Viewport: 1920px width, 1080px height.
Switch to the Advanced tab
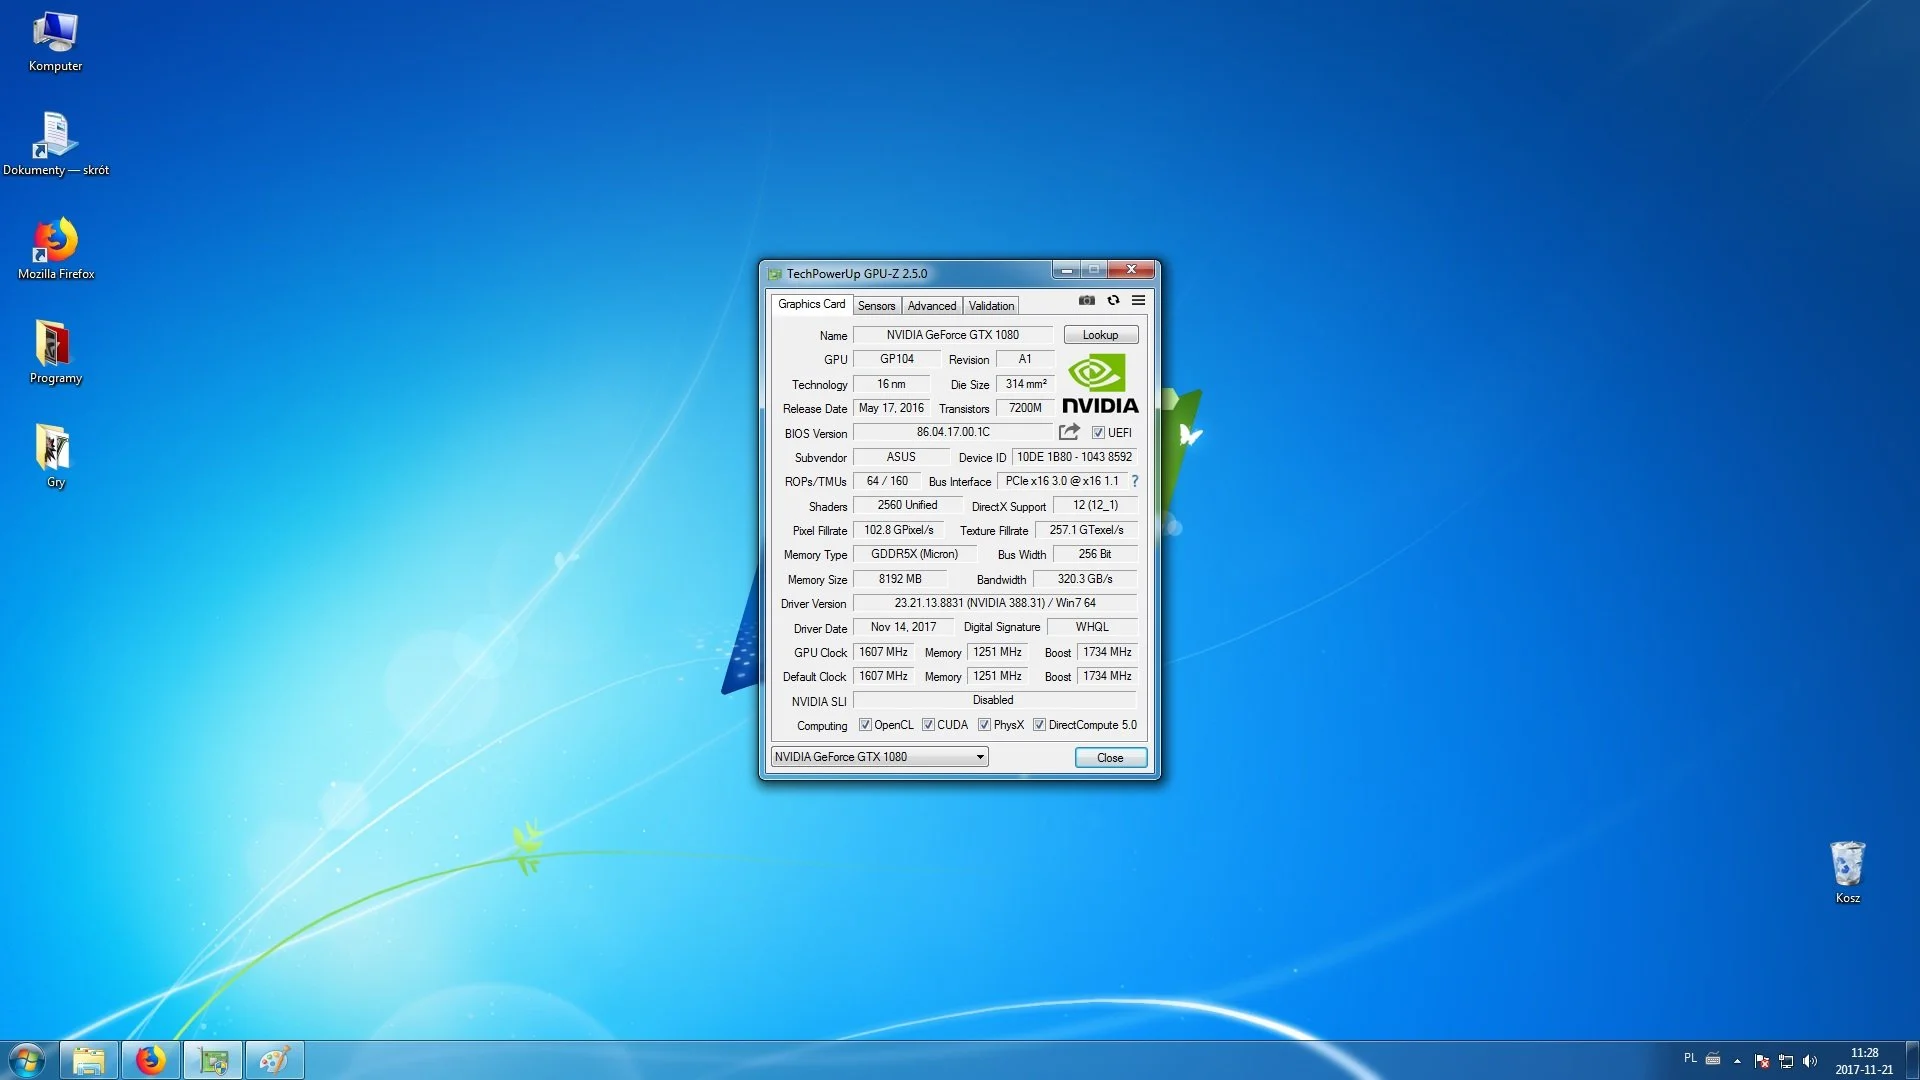point(932,306)
